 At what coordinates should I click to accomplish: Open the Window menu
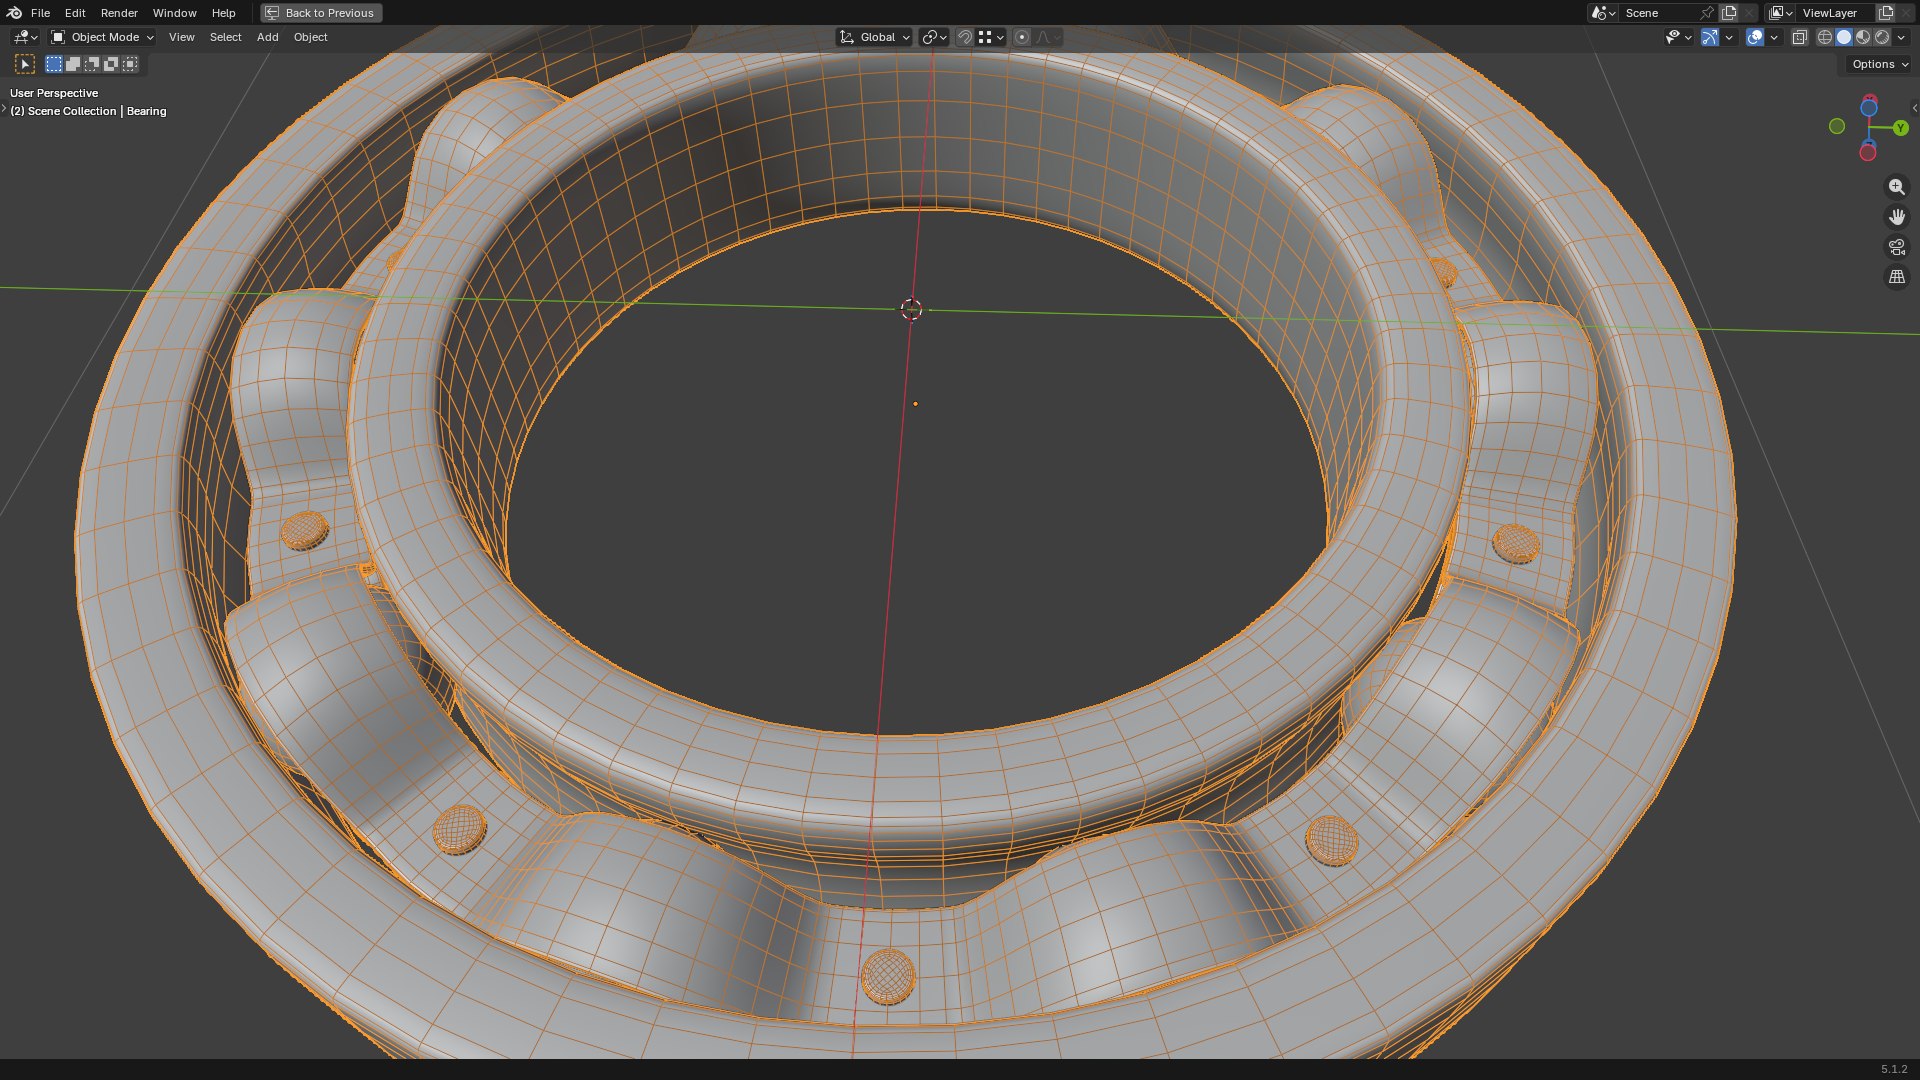174,13
